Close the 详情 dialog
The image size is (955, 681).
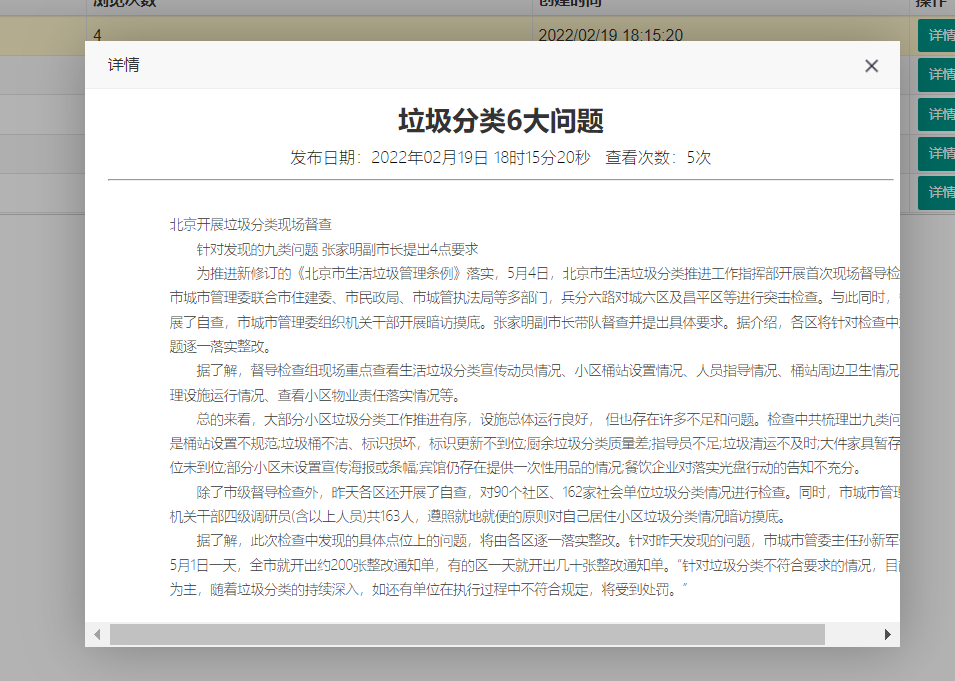tap(872, 66)
